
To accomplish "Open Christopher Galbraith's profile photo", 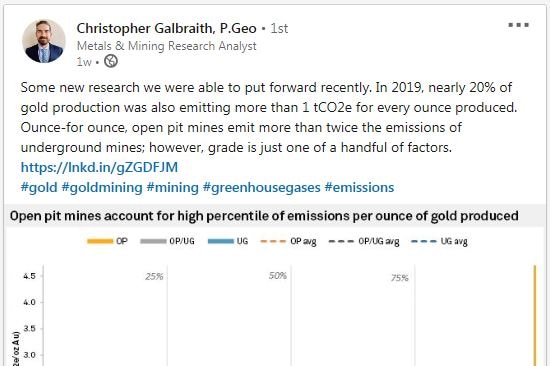I will pos(44,41).
